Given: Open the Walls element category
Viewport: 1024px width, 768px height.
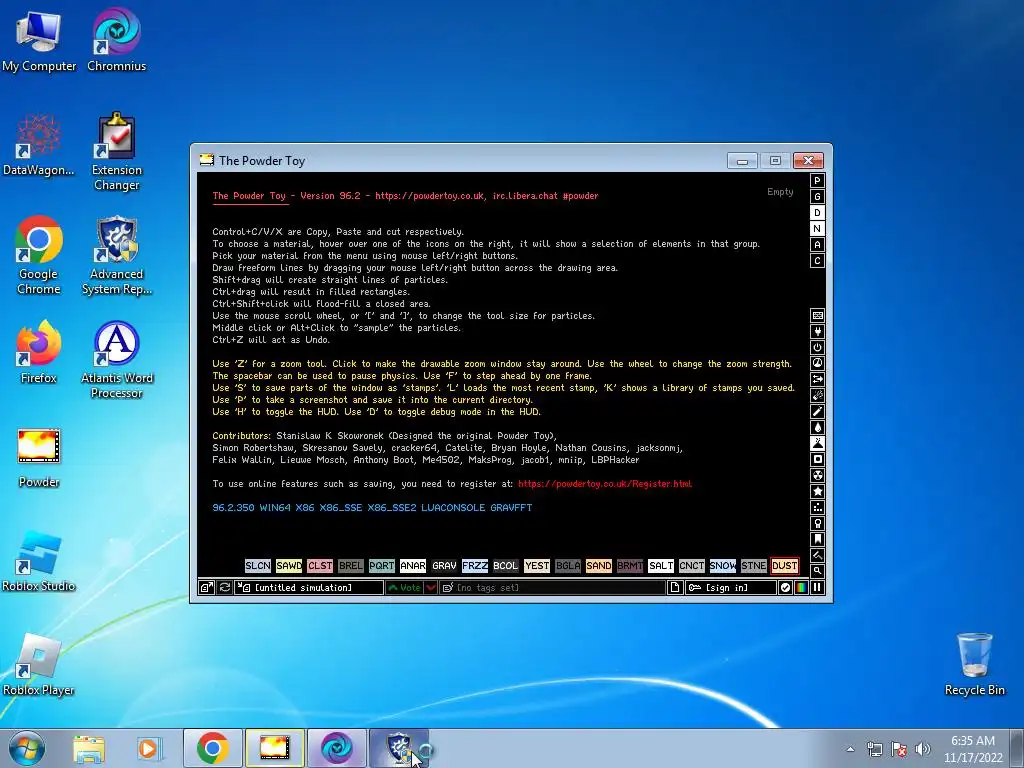Looking at the screenshot, I should pyautogui.click(x=817, y=315).
